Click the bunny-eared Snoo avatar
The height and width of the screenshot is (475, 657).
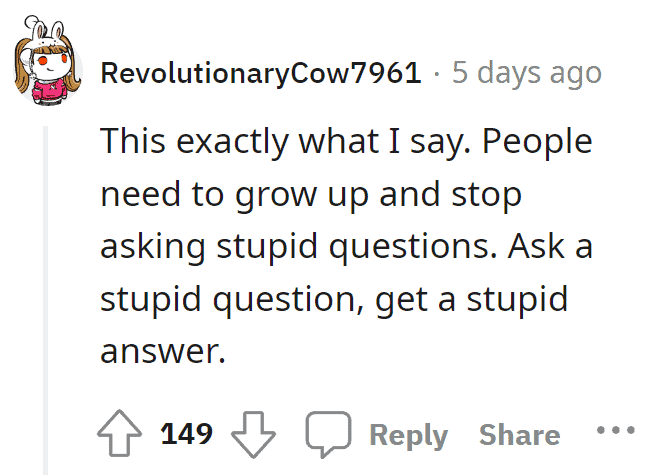pyautogui.click(x=47, y=60)
